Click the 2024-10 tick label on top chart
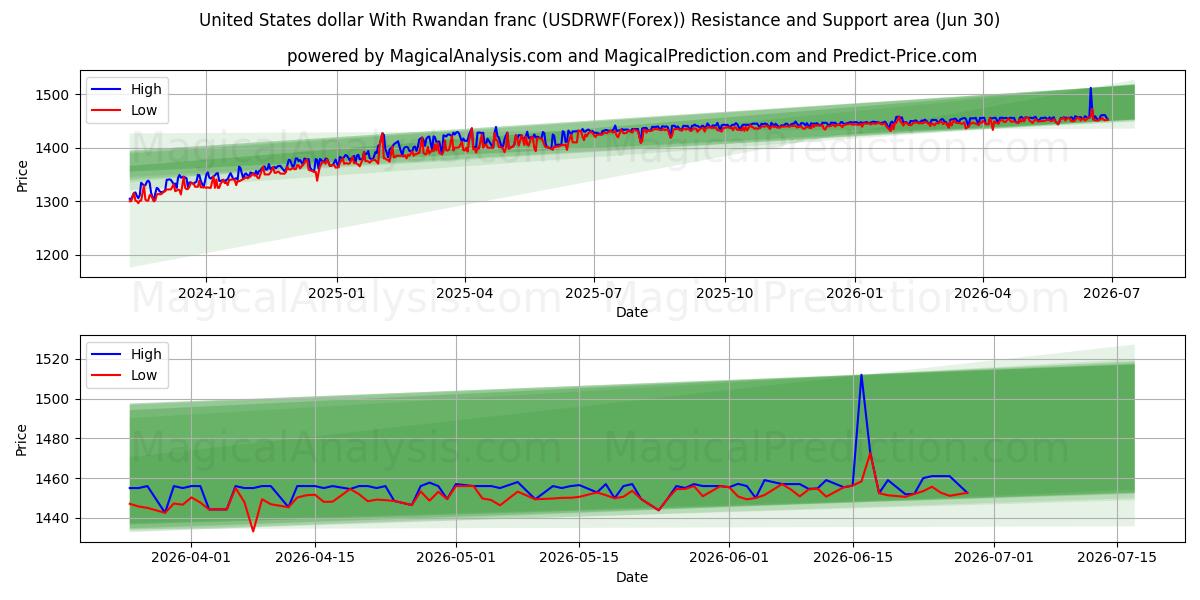Screen dimensions: 1200x600 click(206, 293)
